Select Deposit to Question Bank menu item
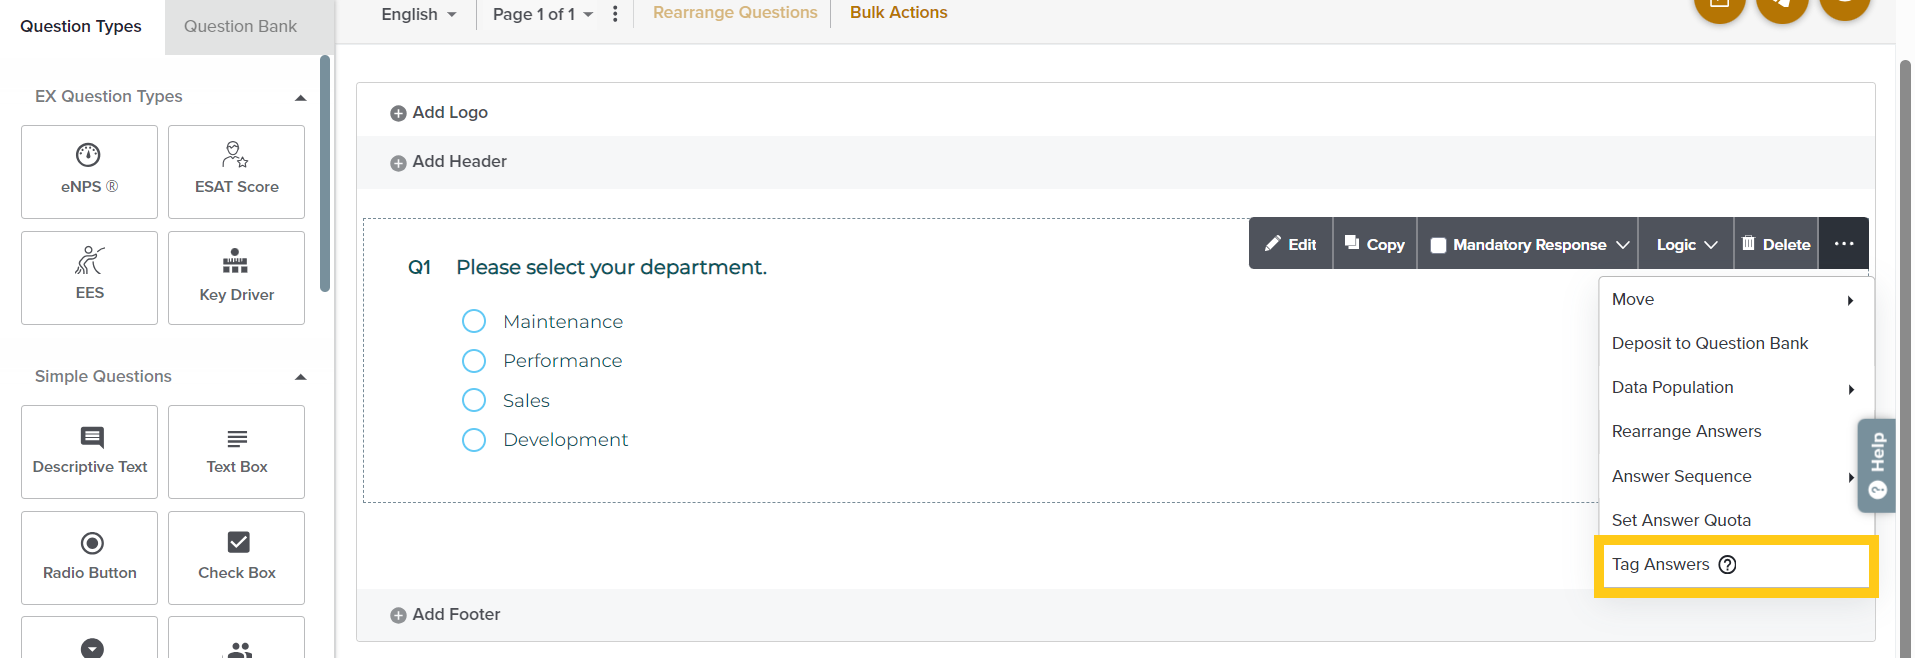Image resolution: width=1915 pixels, height=658 pixels. click(x=1709, y=343)
